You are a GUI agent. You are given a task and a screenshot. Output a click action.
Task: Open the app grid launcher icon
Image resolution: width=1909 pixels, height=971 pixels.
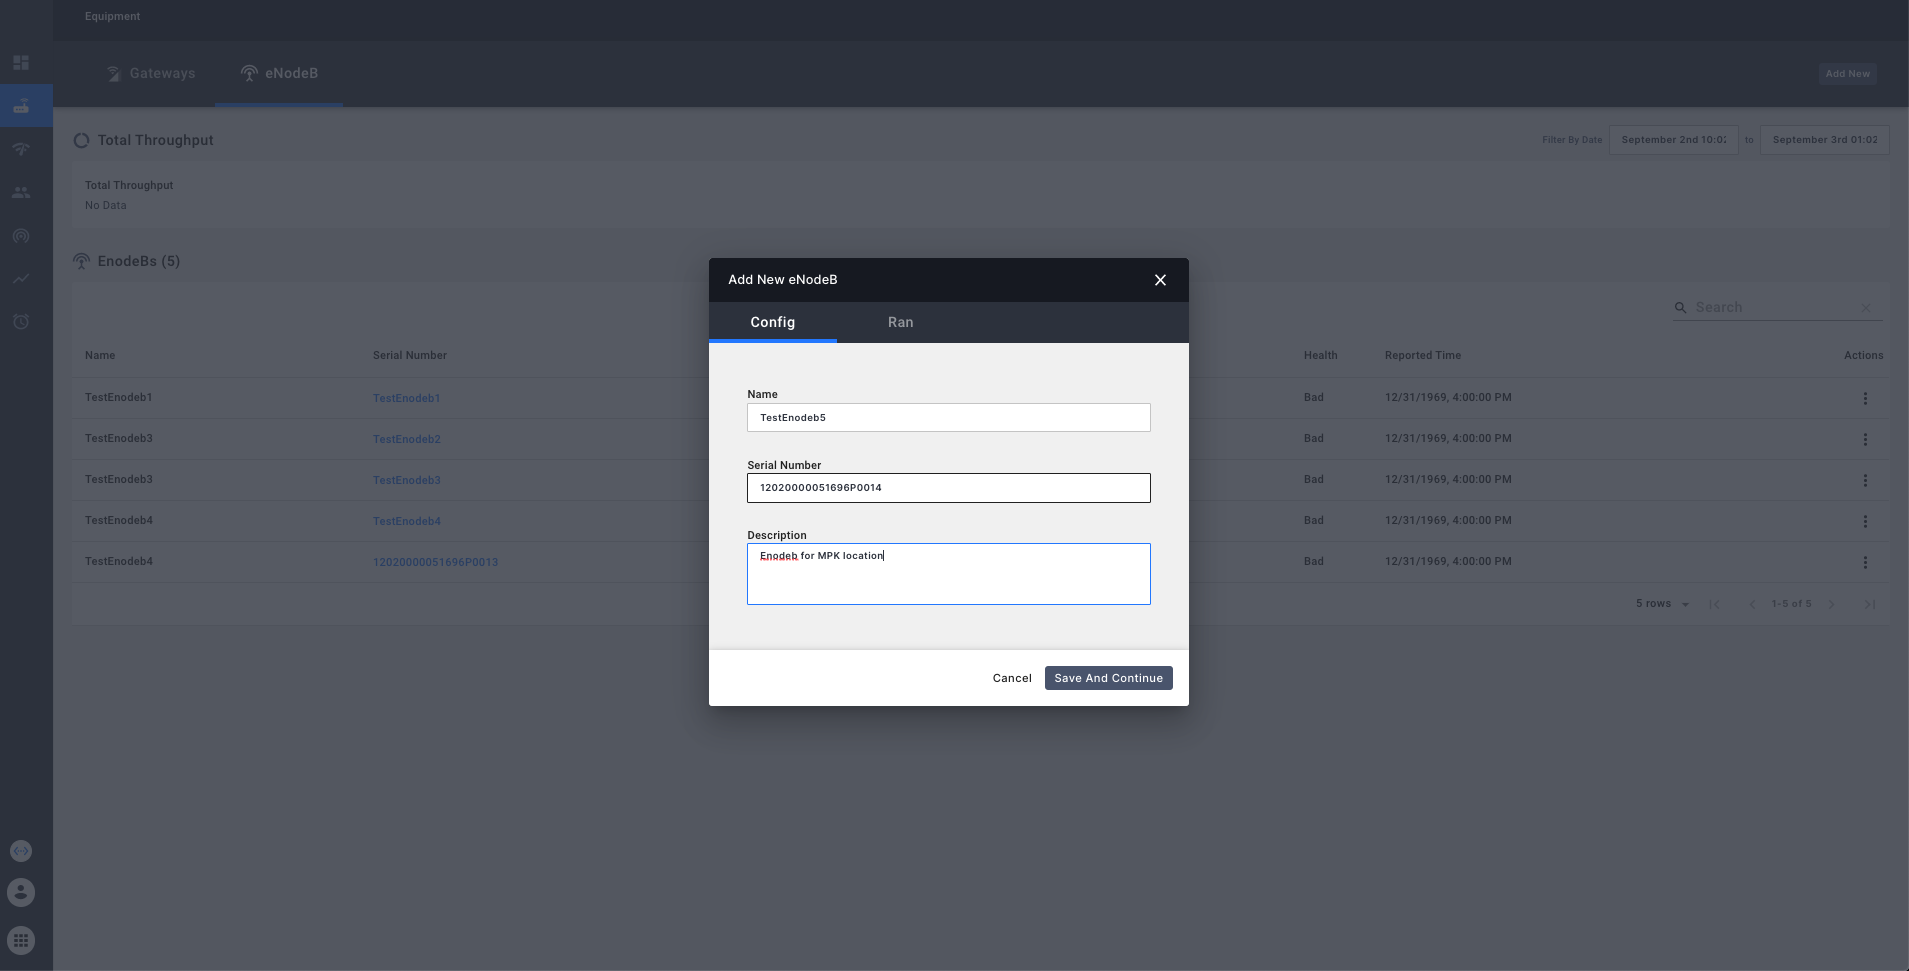[x=21, y=939]
